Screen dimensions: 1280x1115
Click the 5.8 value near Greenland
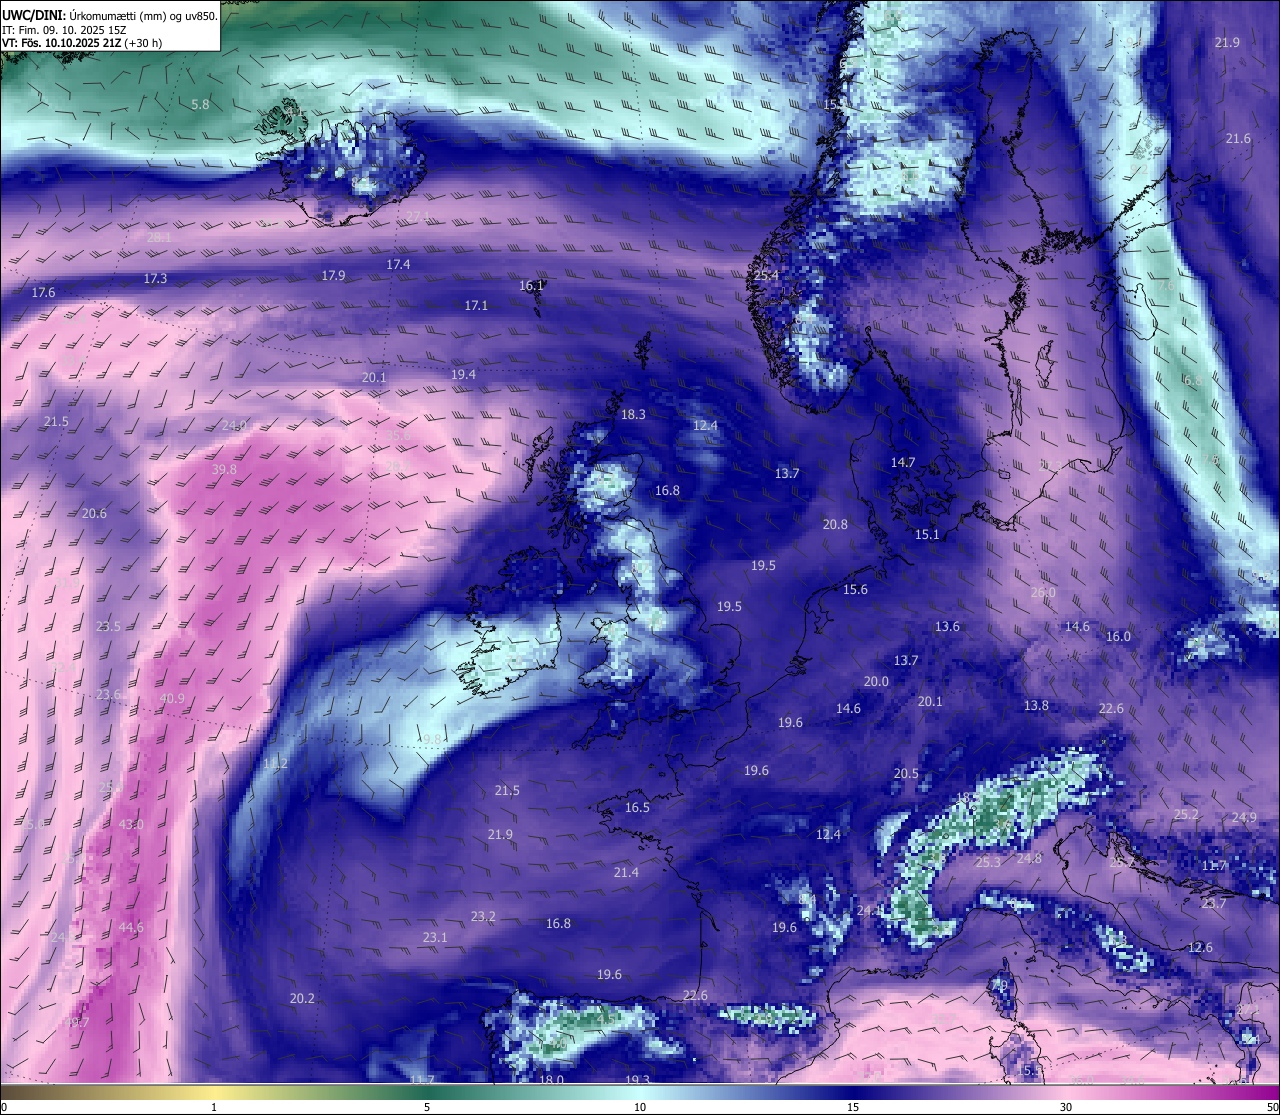tap(200, 104)
